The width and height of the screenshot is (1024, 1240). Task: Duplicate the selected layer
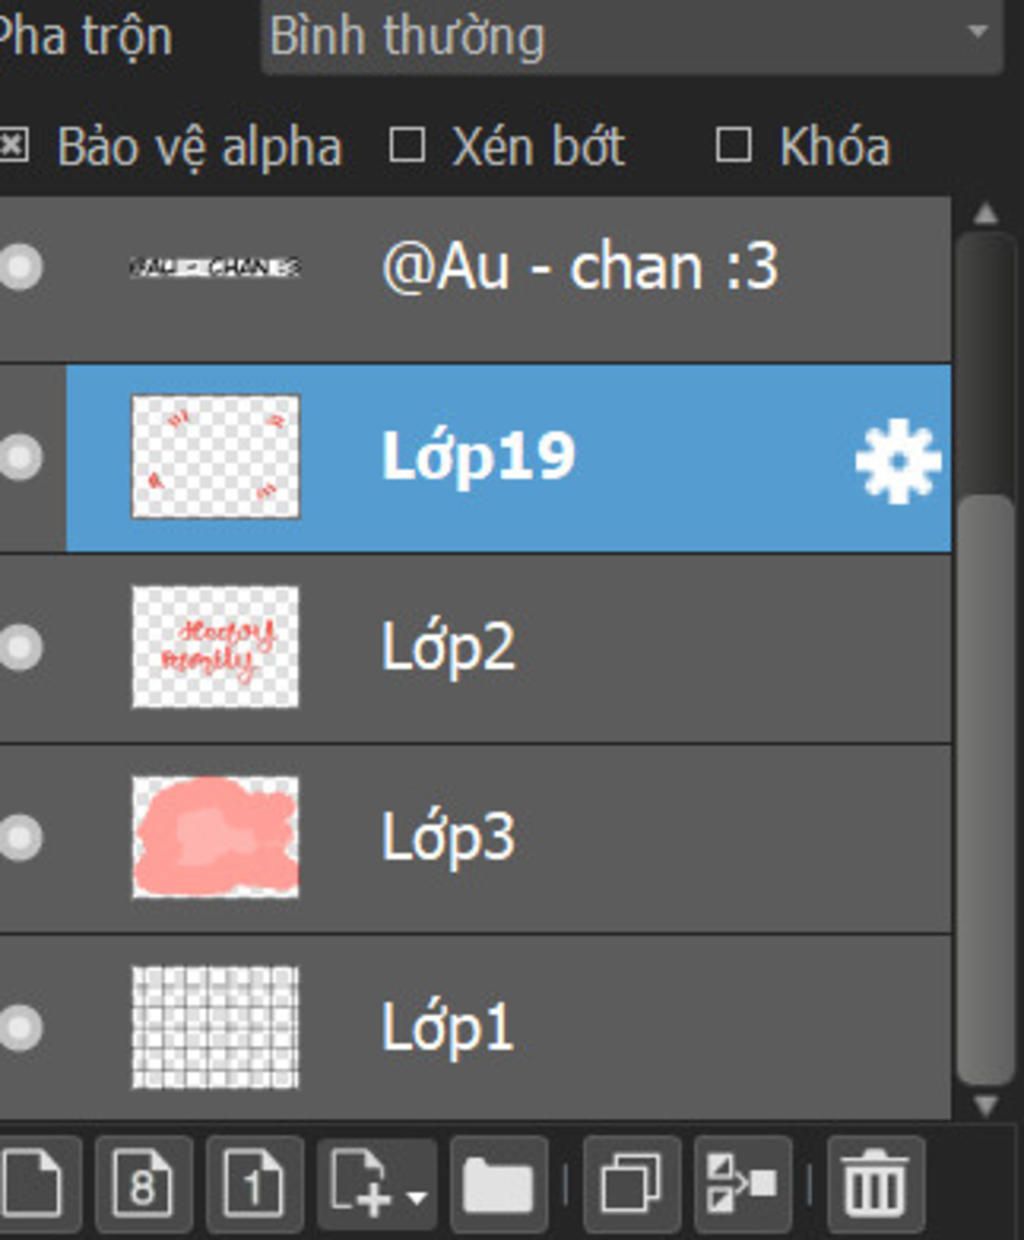(x=631, y=1184)
